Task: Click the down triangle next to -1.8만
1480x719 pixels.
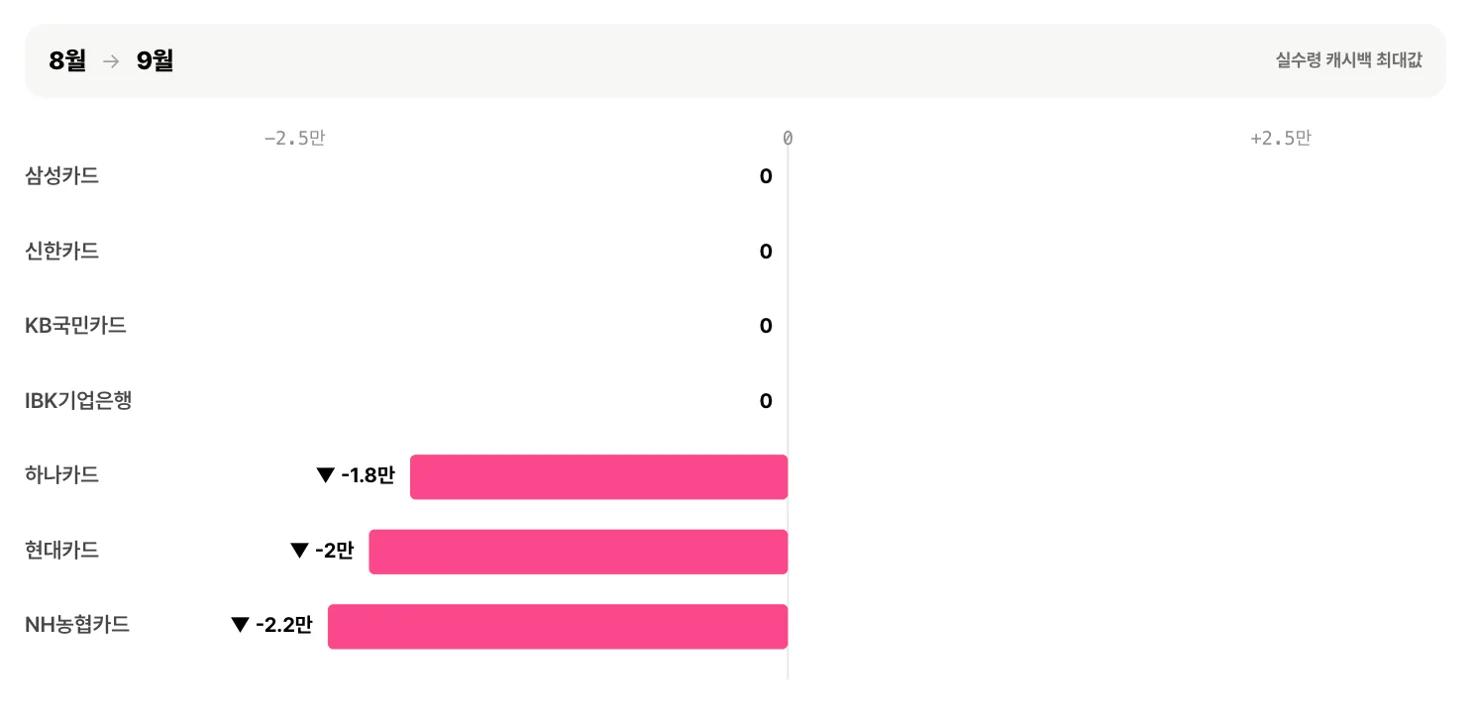Action: click(x=325, y=476)
